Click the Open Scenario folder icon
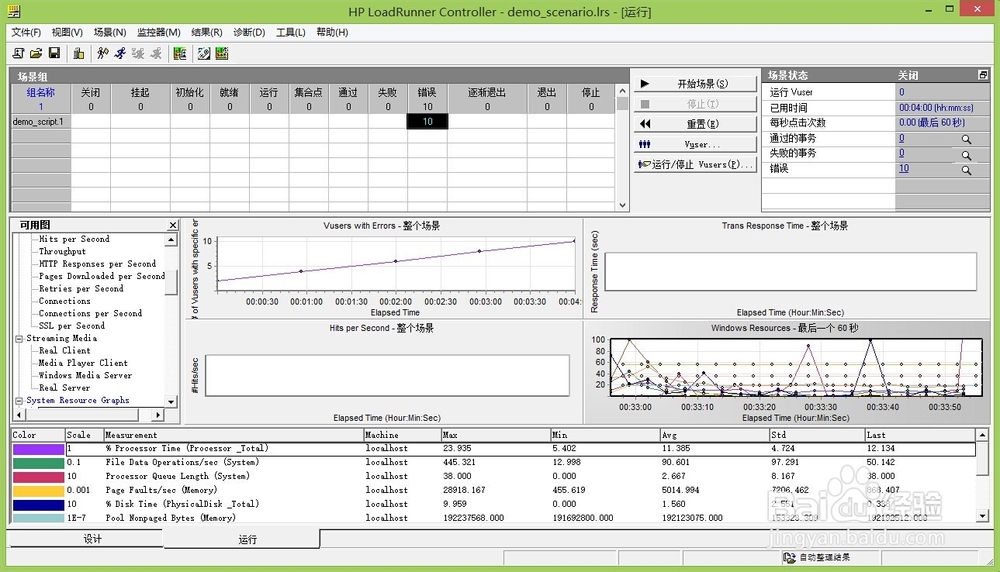The image size is (1000, 572). tap(36, 54)
